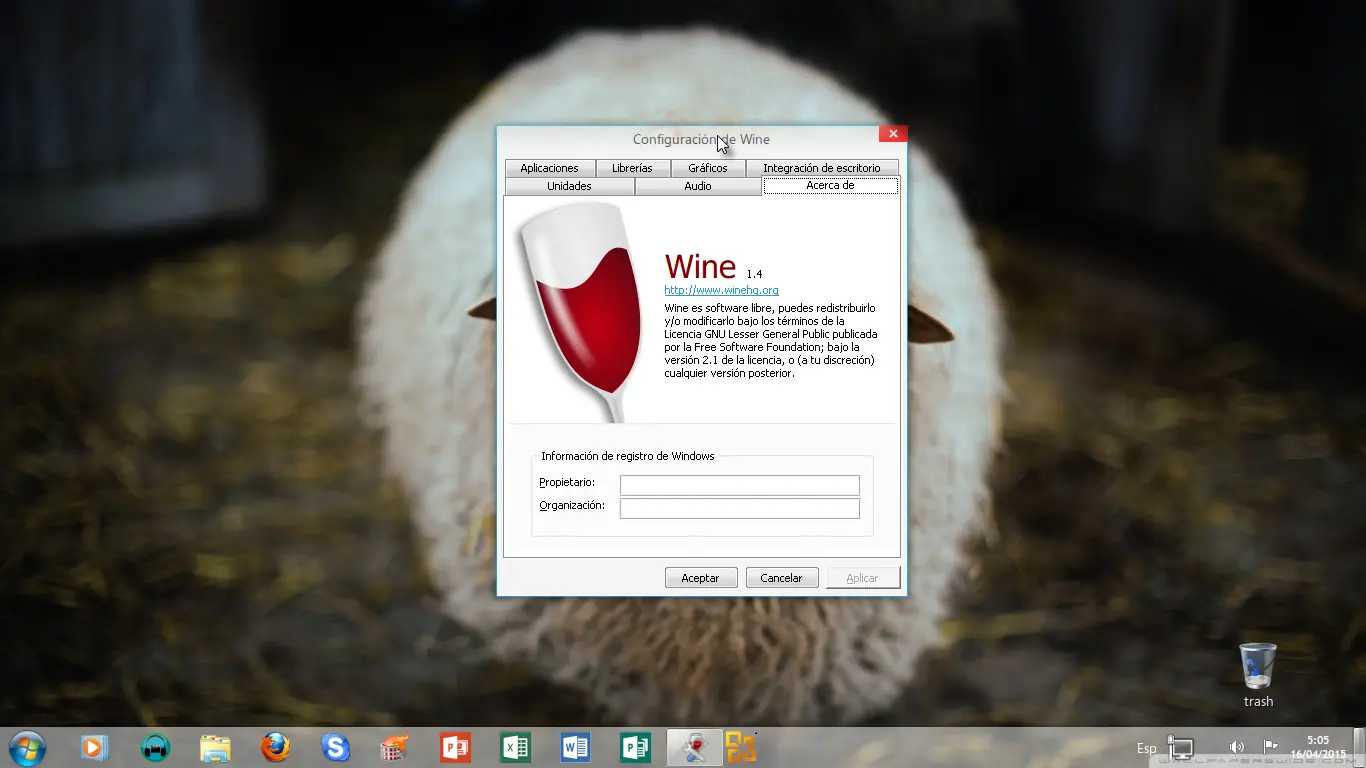This screenshot has width=1366, height=768.
Task: Open the Integración de escritorio tab
Action: coord(822,168)
